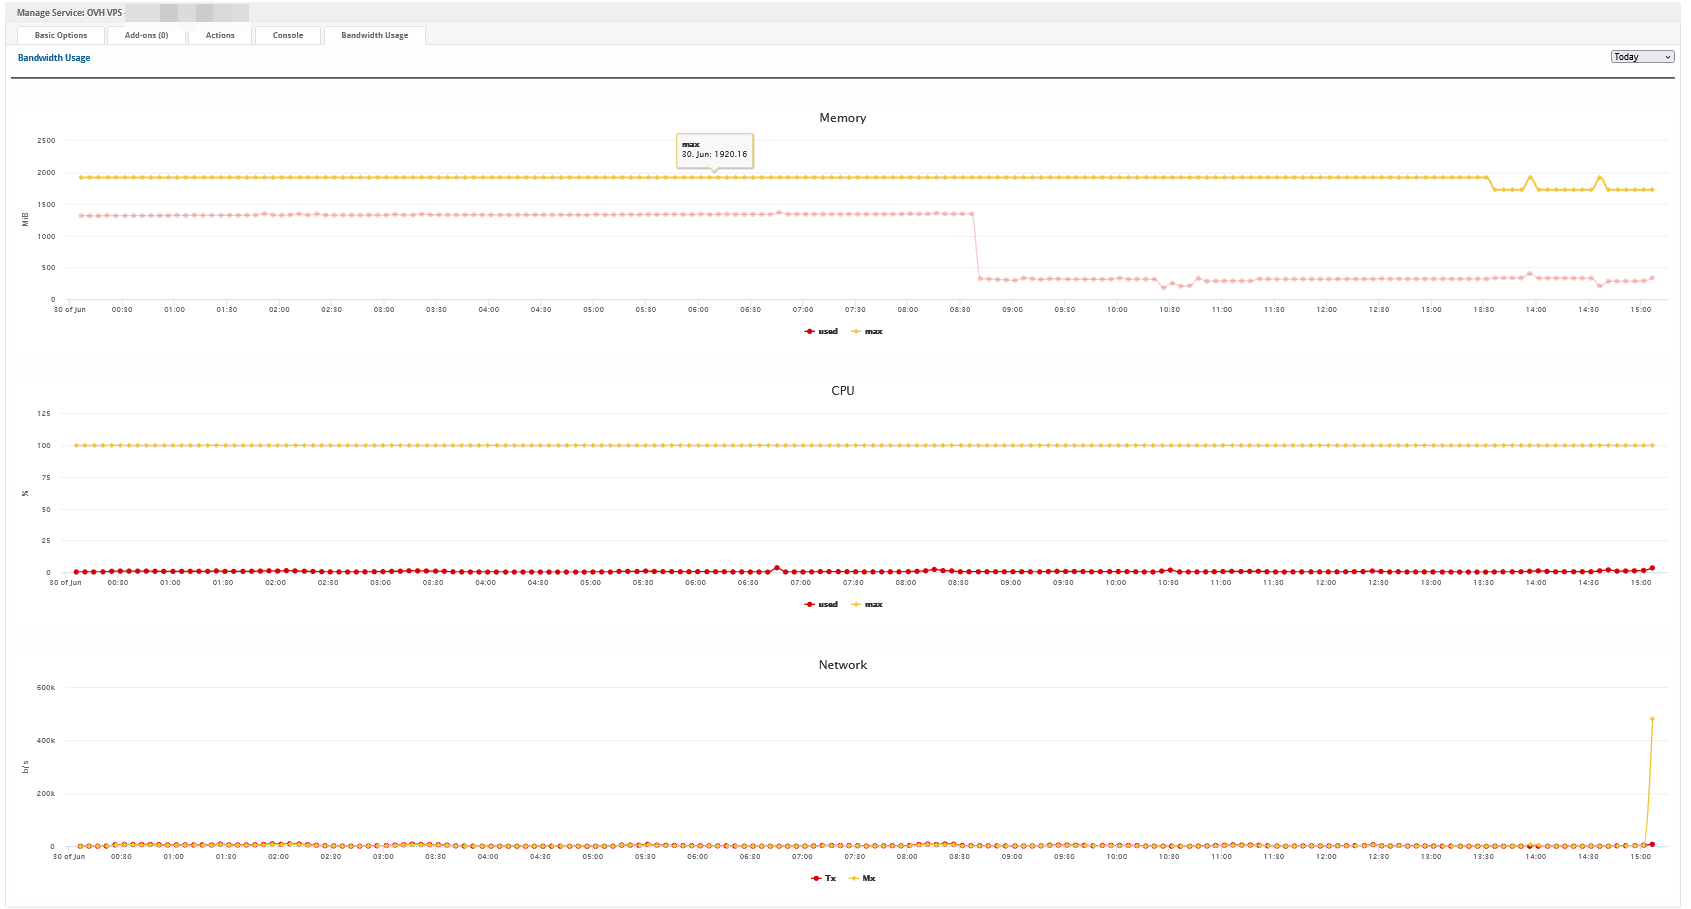Toggle the max series in Memory legend

(x=867, y=331)
